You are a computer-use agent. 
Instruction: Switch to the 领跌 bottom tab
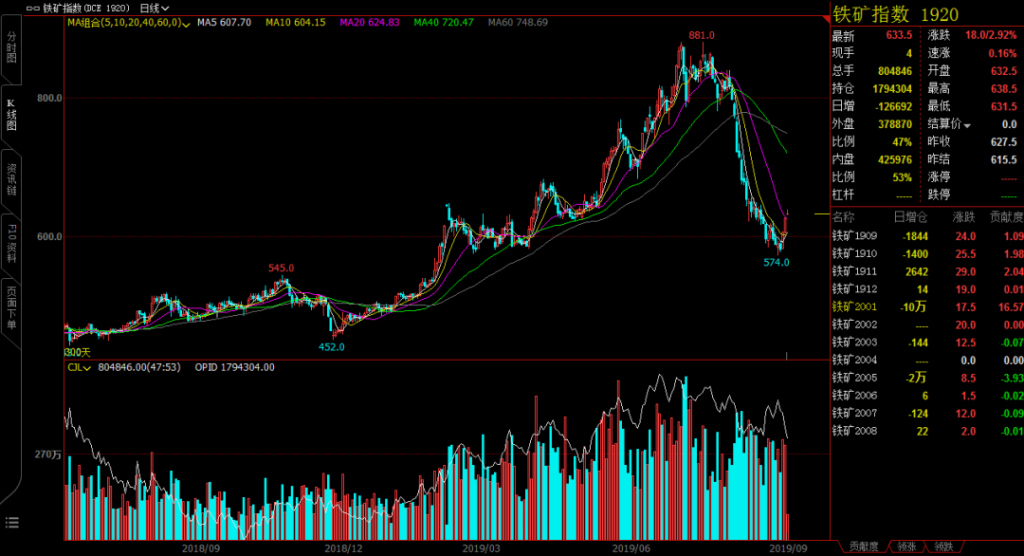942,546
